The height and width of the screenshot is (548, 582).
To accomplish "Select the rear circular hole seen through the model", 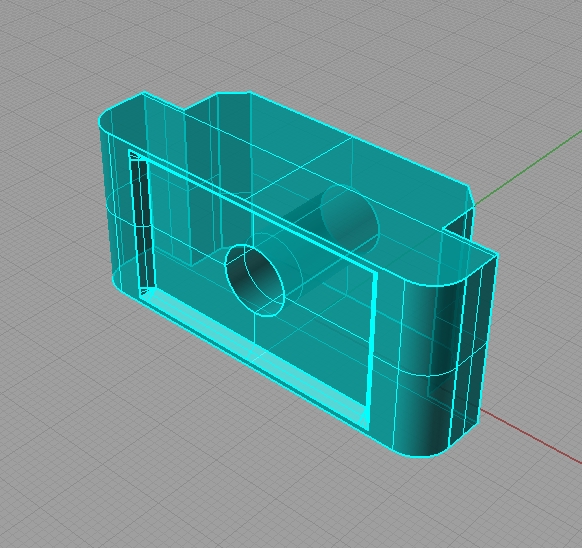I will (349, 218).
